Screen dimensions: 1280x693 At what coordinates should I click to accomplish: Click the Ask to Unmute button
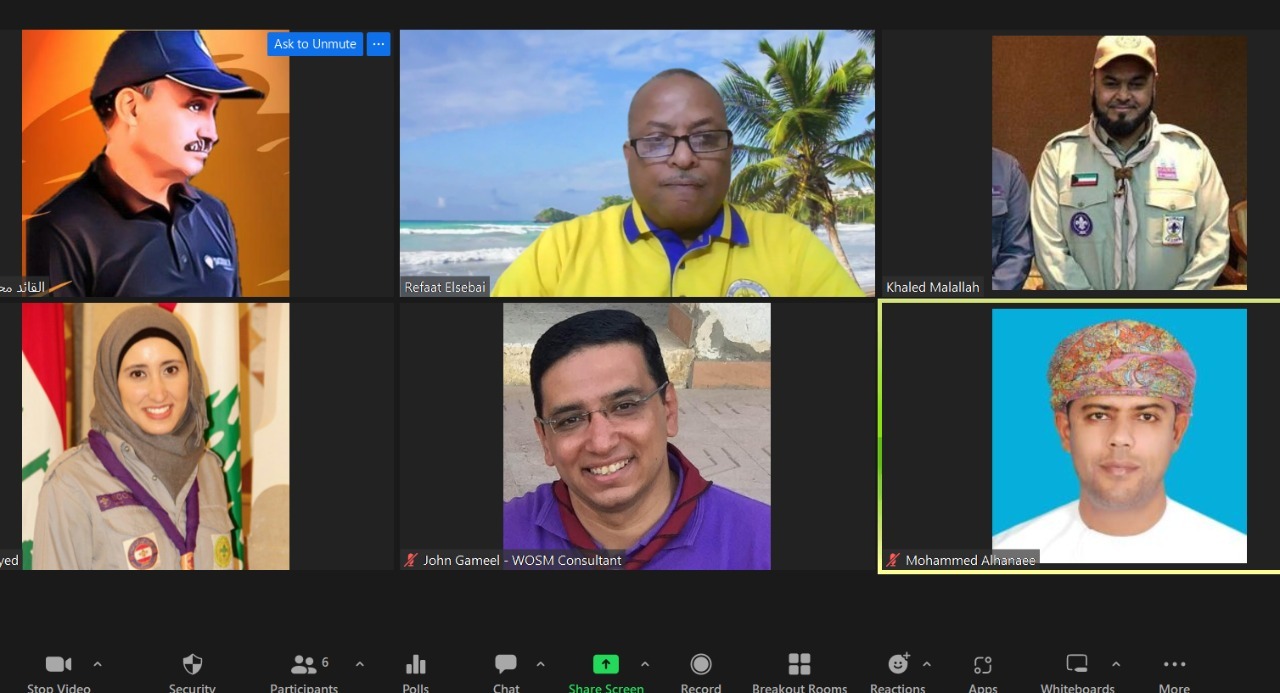pos(314,44)
